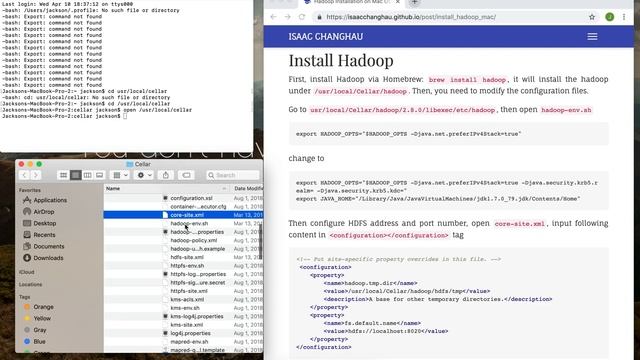Go back in Finder window

coord(24,175)
